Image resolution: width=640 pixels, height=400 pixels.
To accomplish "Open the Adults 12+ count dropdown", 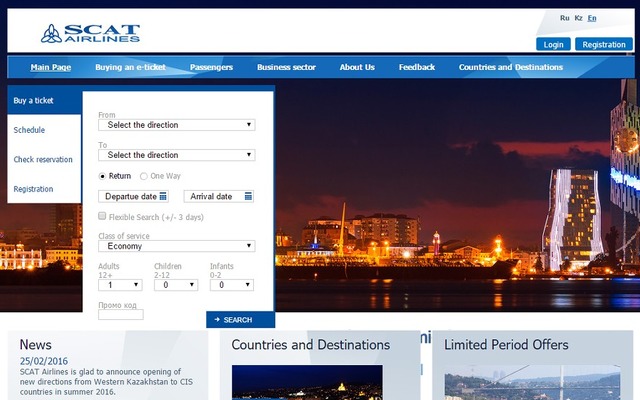I will tap(120, 285).
